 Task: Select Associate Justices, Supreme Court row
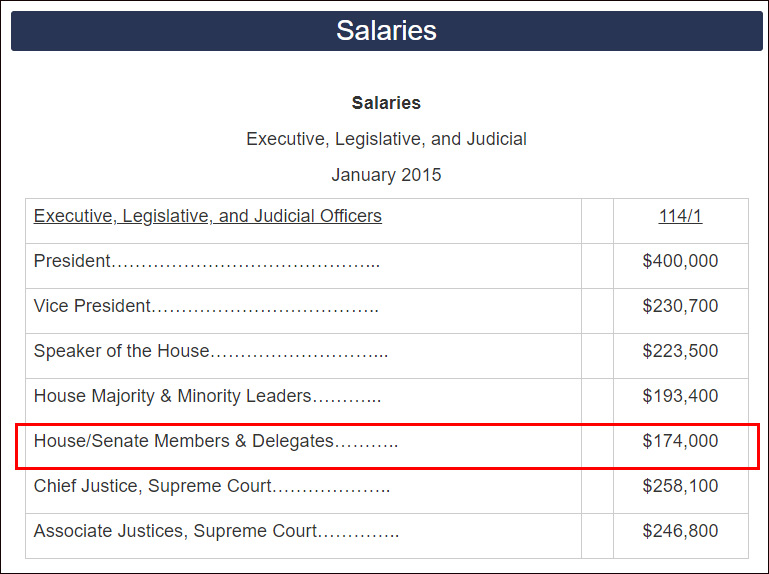coord(176,531)
